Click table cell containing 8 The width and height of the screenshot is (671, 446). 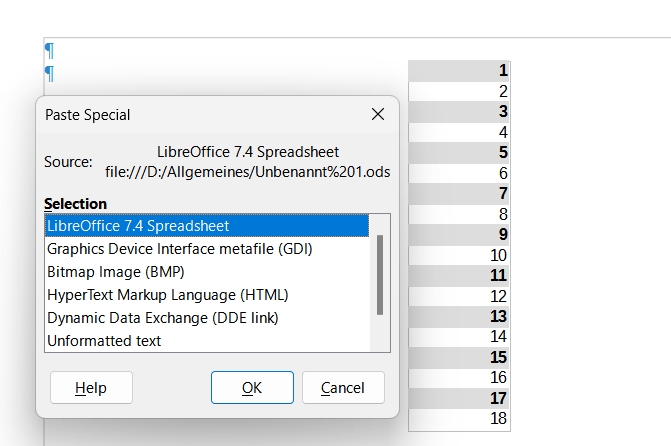click(459, 214)
